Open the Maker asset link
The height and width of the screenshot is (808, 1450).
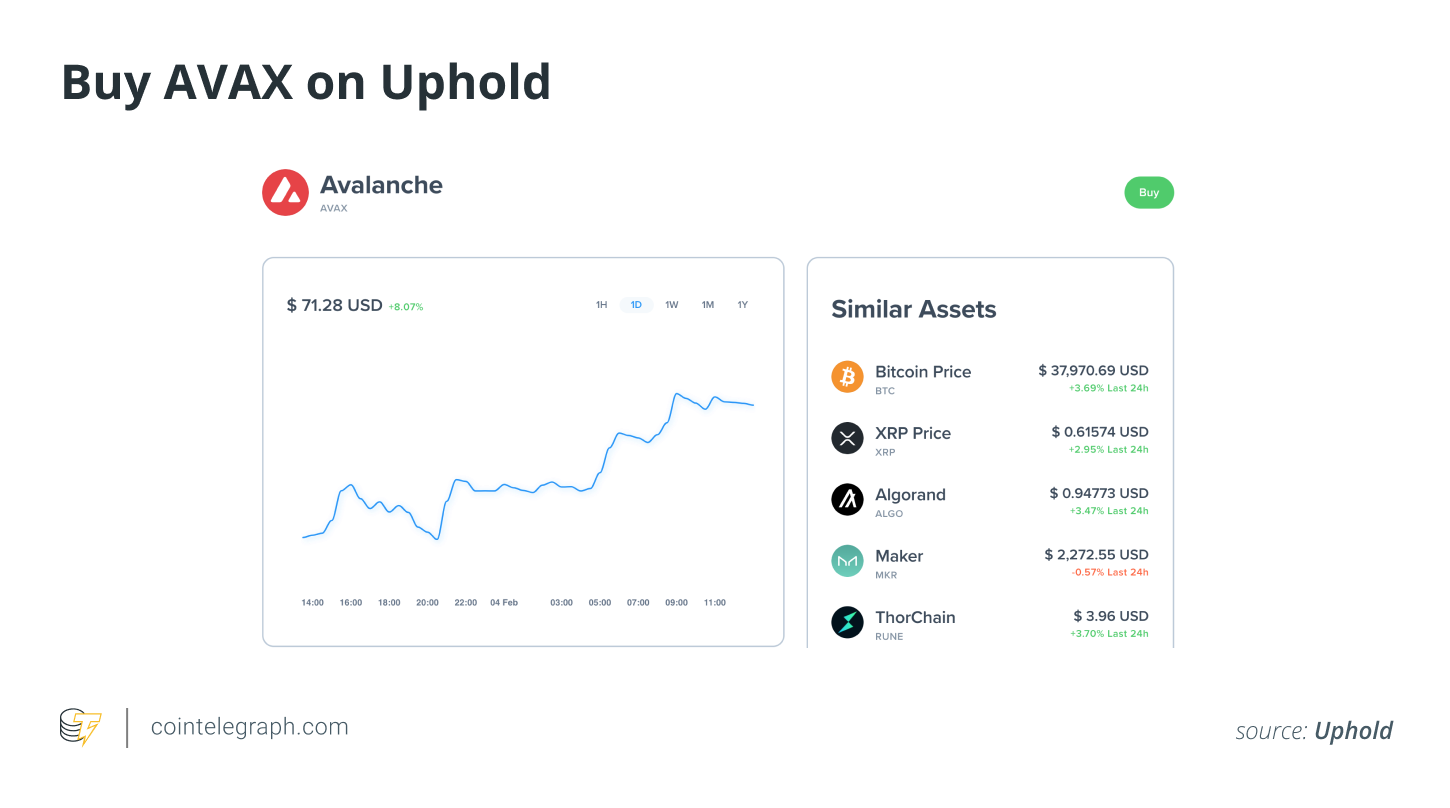[x=898, y=556]
